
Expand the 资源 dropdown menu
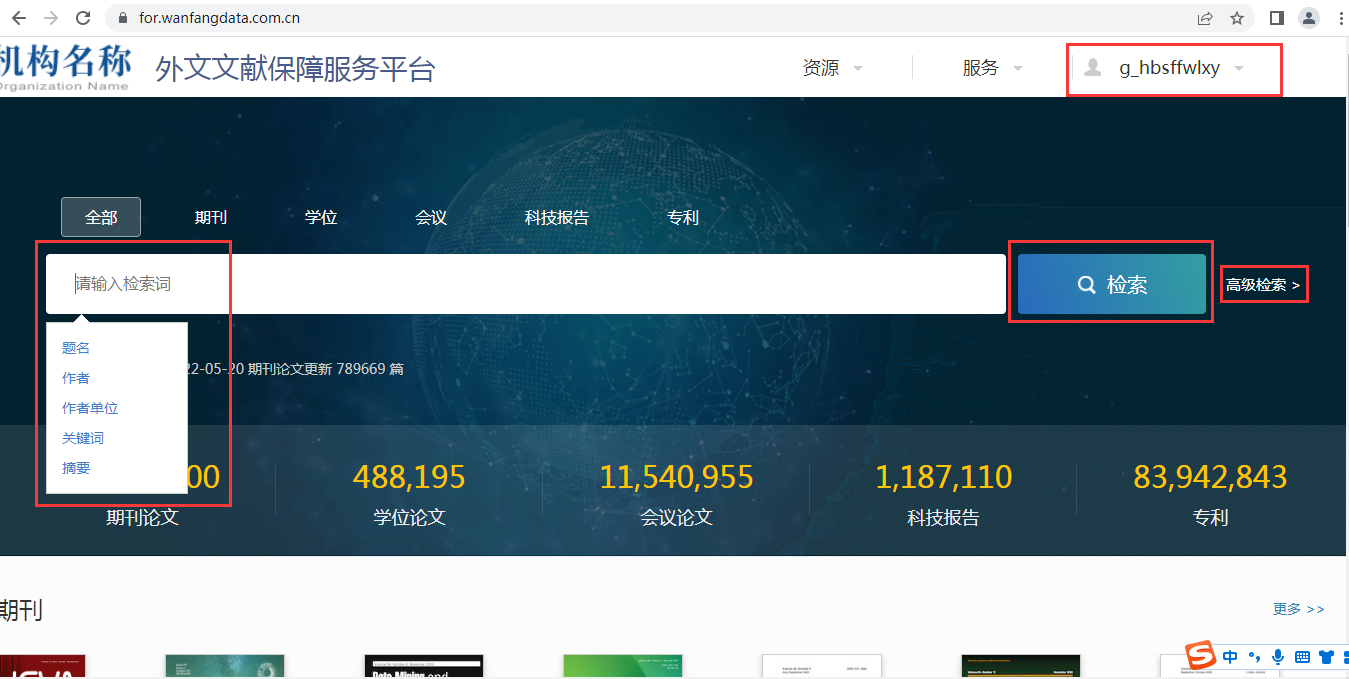click(x=832, y=68)
